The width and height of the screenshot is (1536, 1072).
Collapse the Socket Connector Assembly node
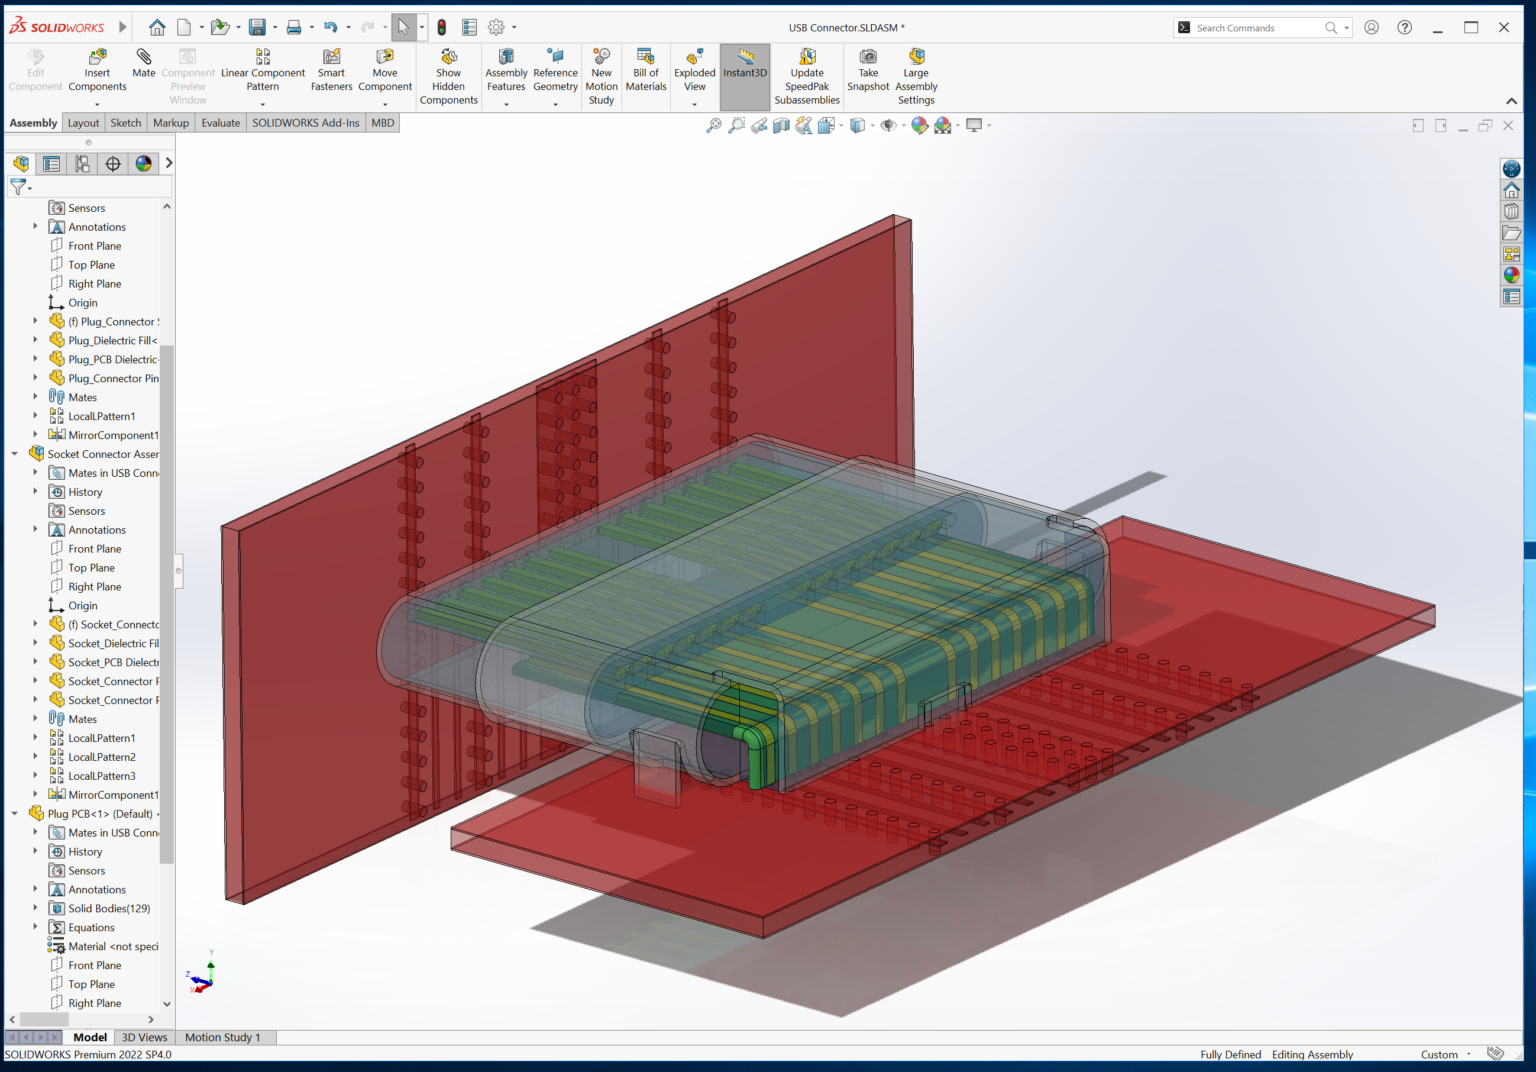coord(14,453)
